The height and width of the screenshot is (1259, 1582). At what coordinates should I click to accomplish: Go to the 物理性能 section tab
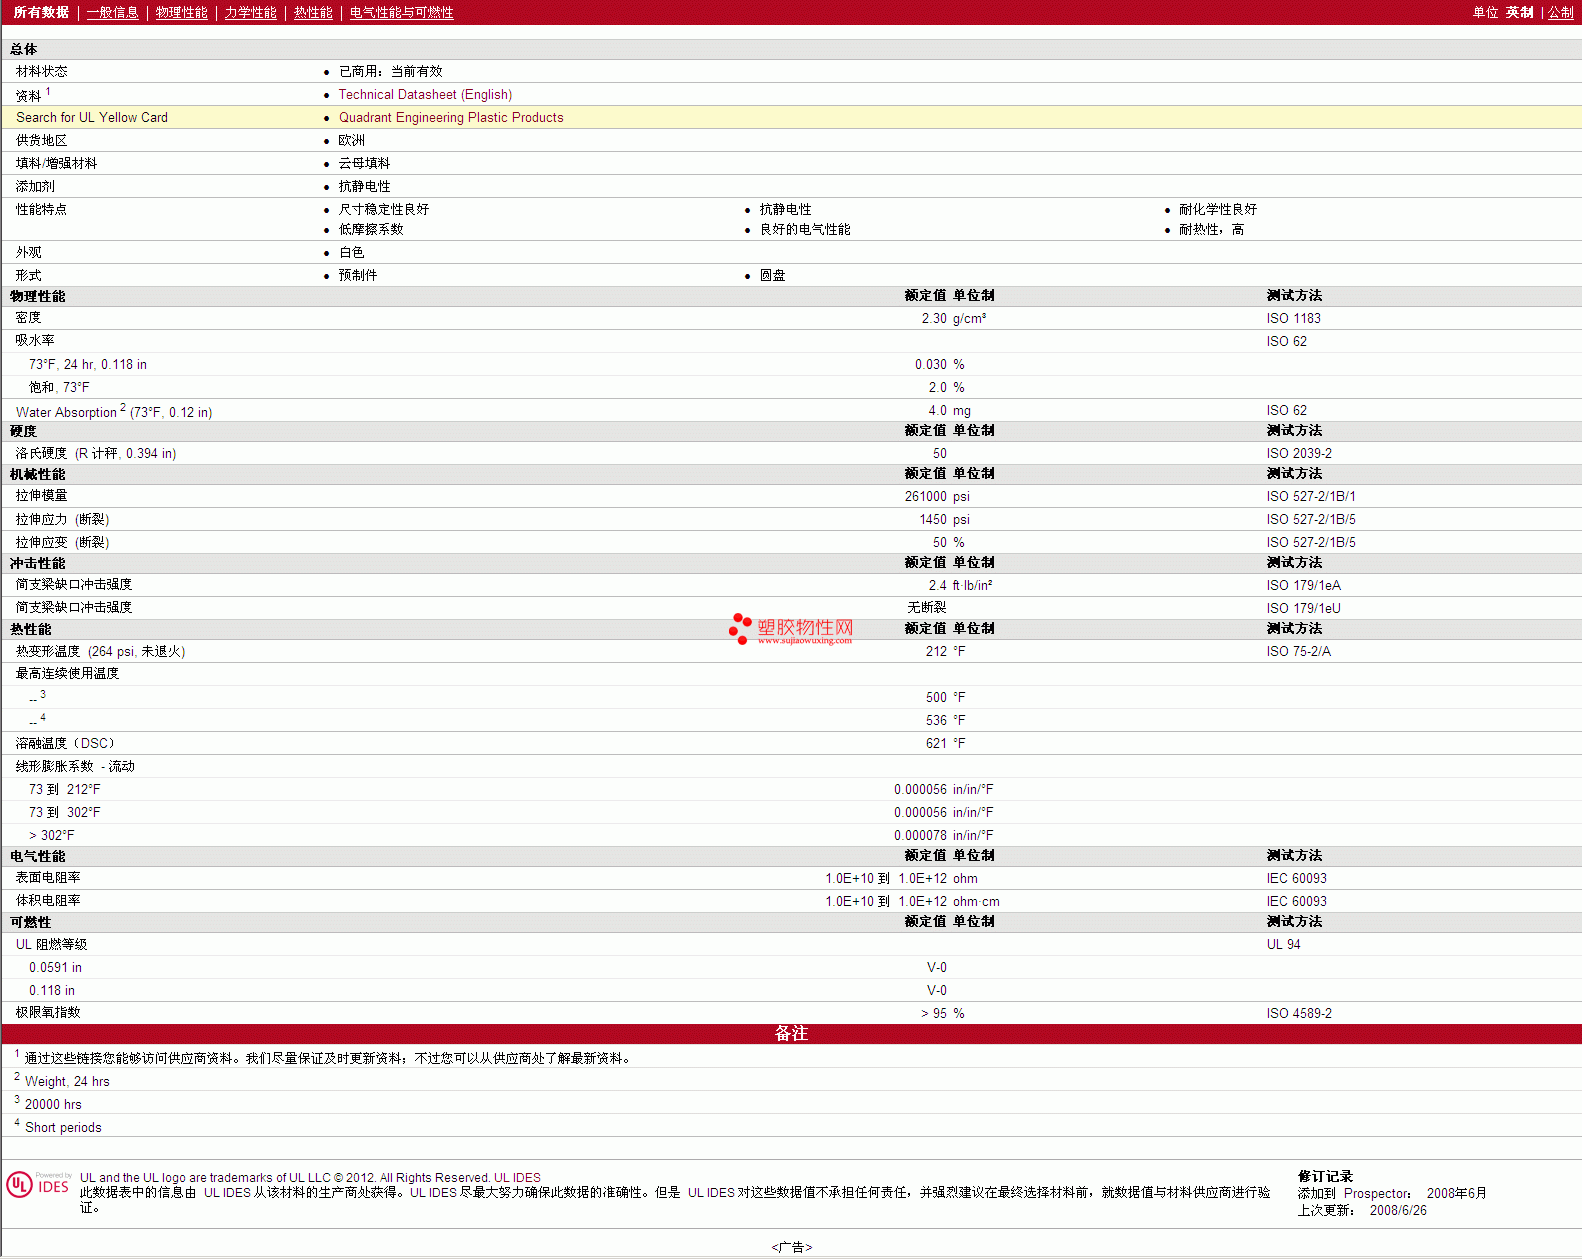181,13
